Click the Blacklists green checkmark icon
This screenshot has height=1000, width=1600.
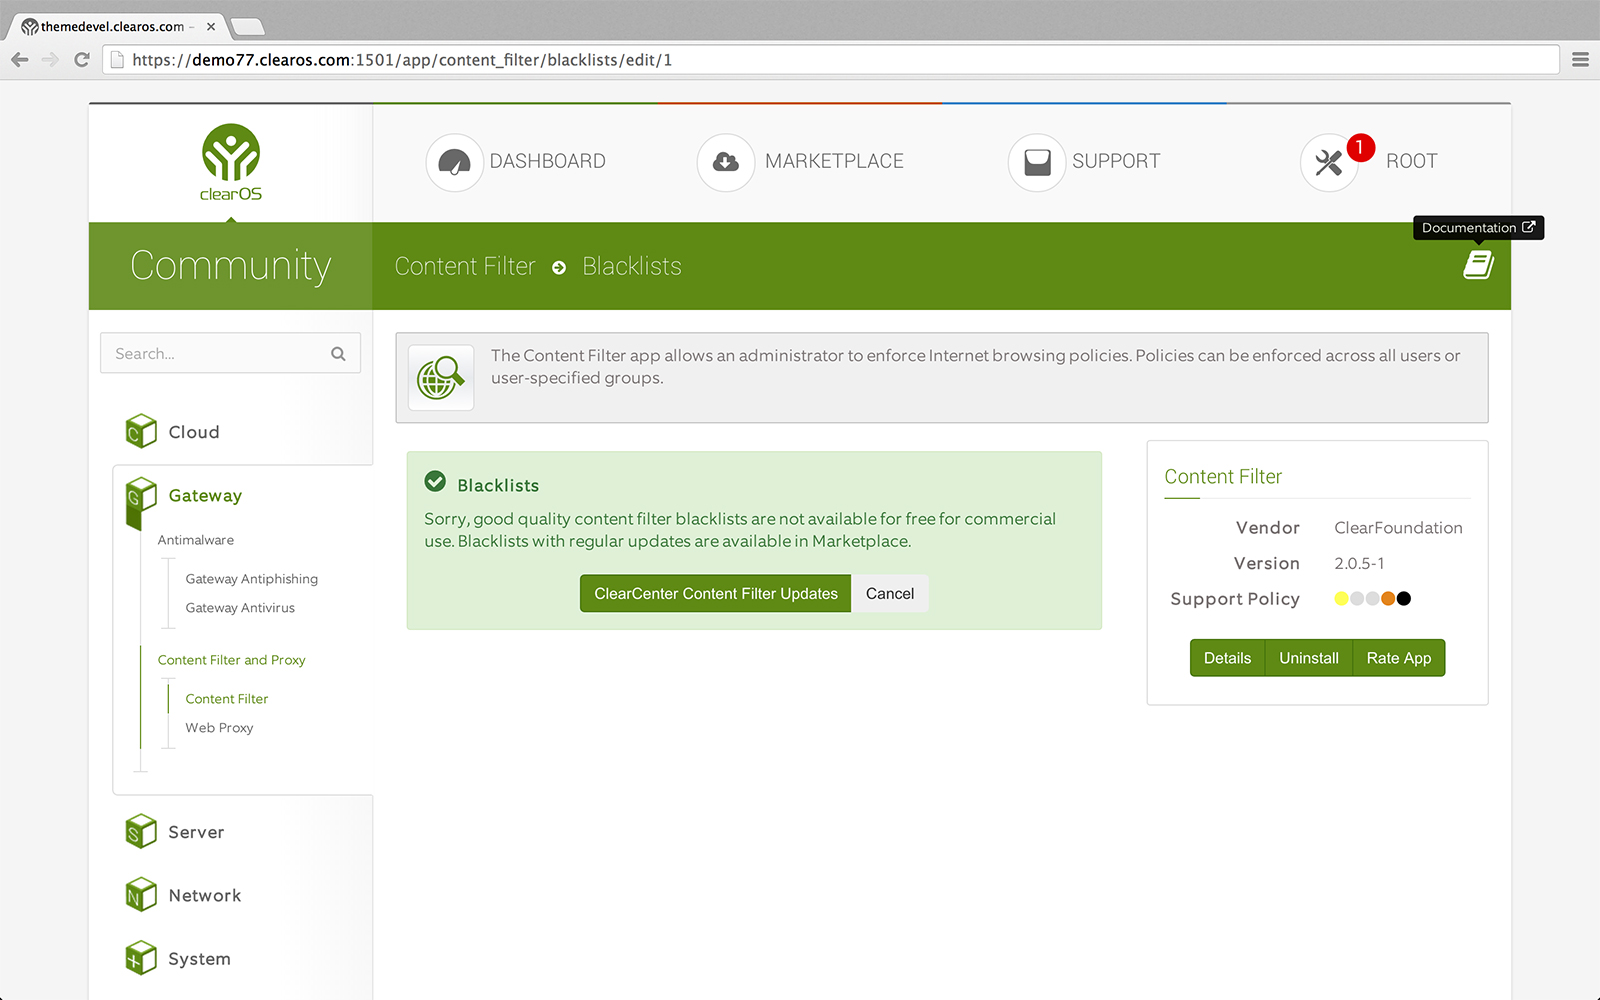435,482
